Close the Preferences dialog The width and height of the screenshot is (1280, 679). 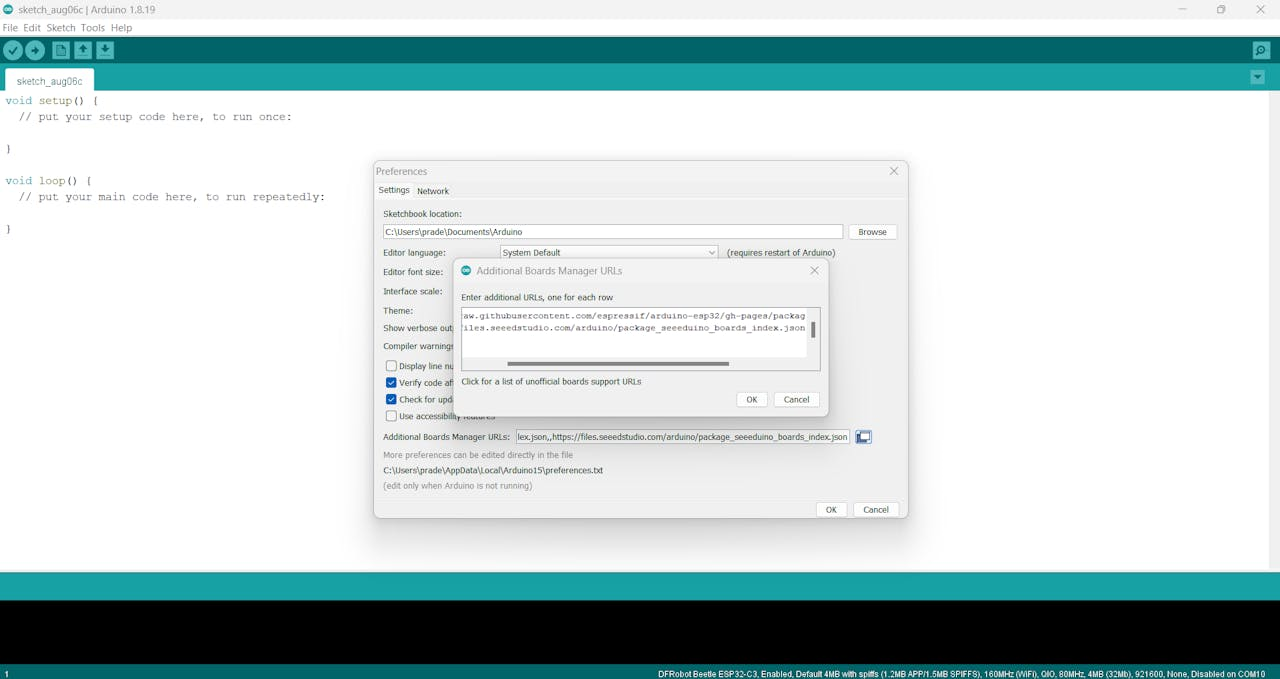[x=894, y=171]
